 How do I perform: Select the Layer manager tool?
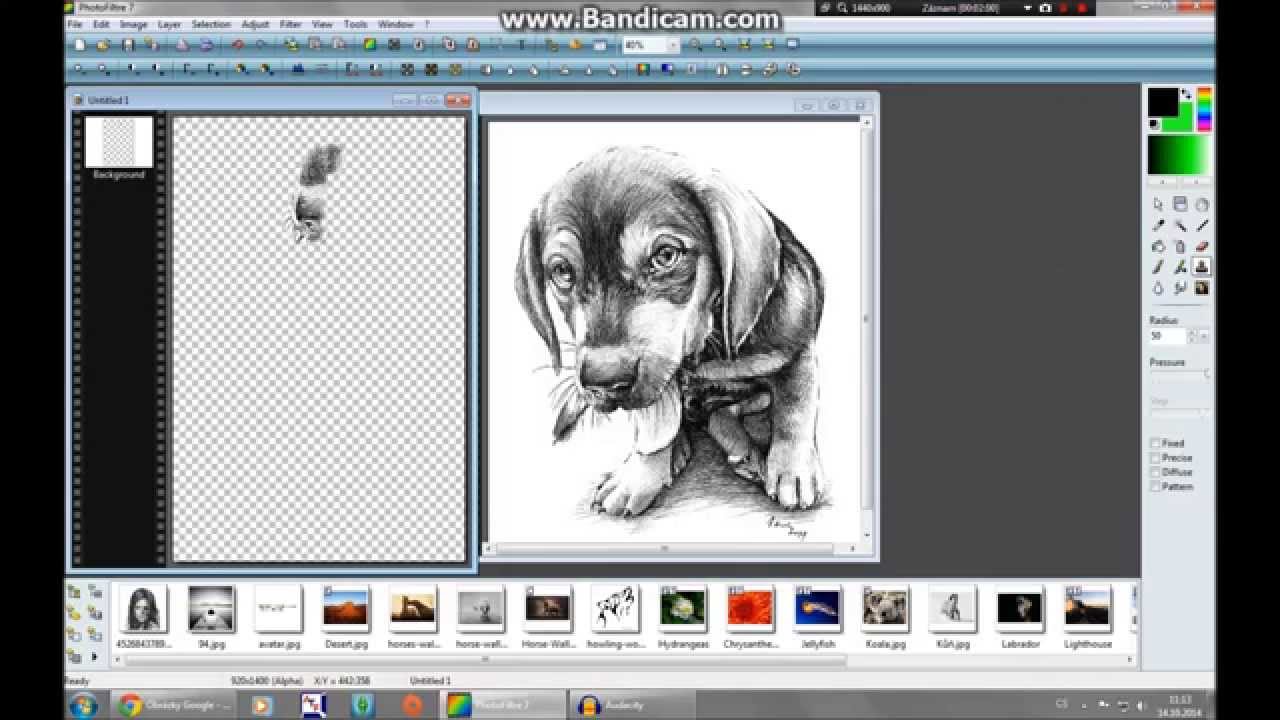click(x=1180, y=204)
